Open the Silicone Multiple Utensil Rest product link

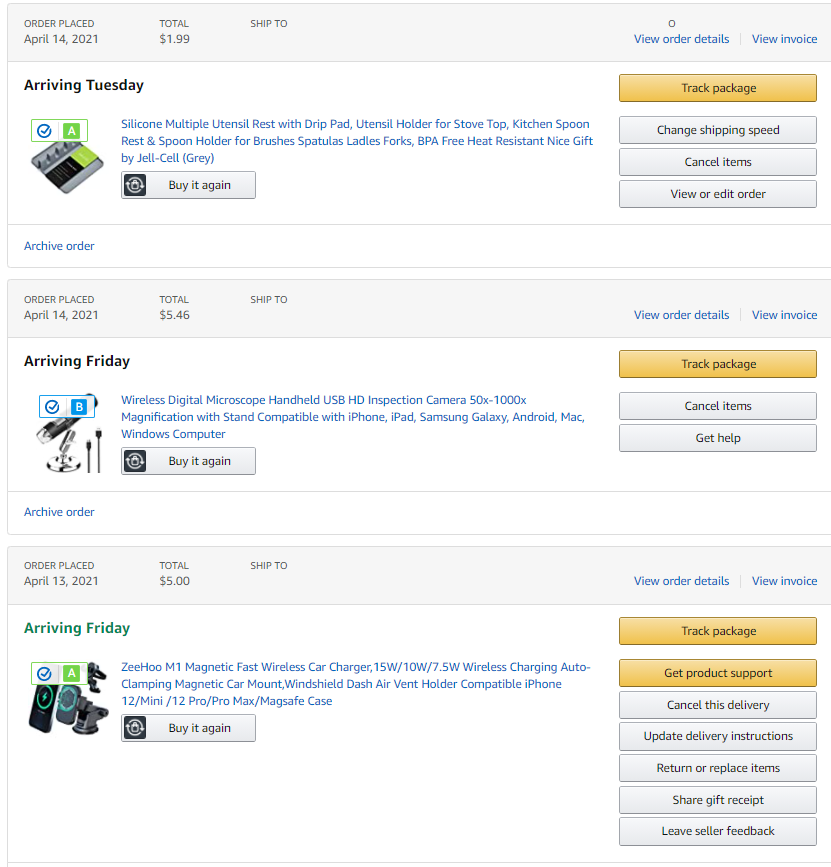[357, 141]
